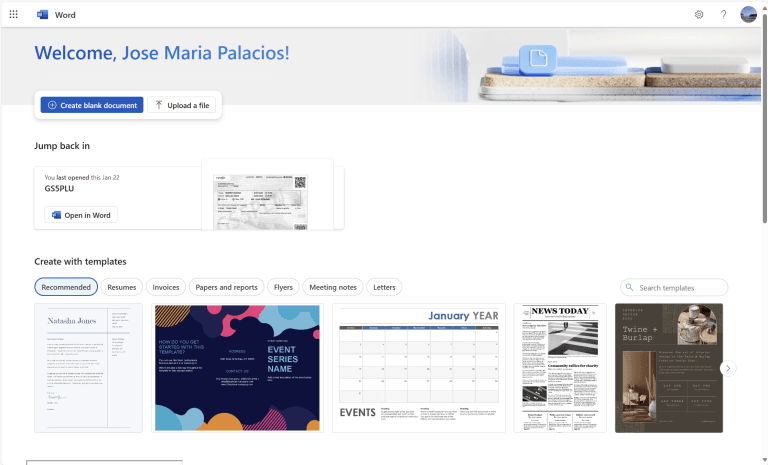Switch to the Invoices template category
The height and width of the screenshot is (465, 768).
(166, 287)
